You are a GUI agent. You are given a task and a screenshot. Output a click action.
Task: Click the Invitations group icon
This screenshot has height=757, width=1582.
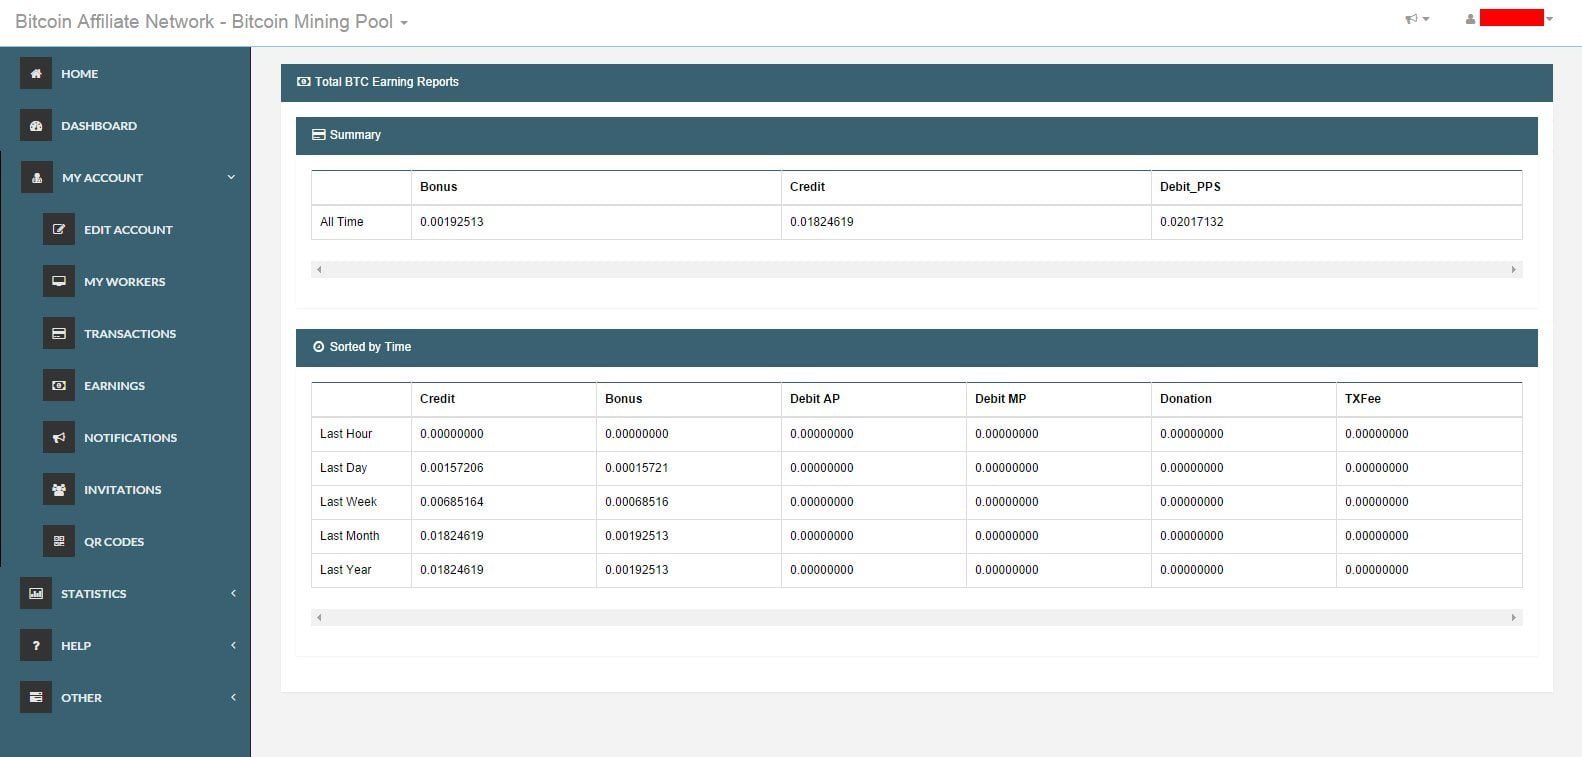(x=59, y=490)
